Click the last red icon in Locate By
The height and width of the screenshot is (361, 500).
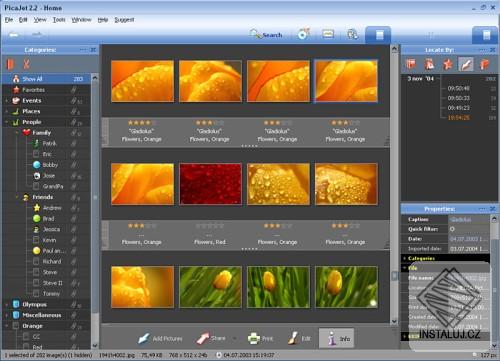484,64
